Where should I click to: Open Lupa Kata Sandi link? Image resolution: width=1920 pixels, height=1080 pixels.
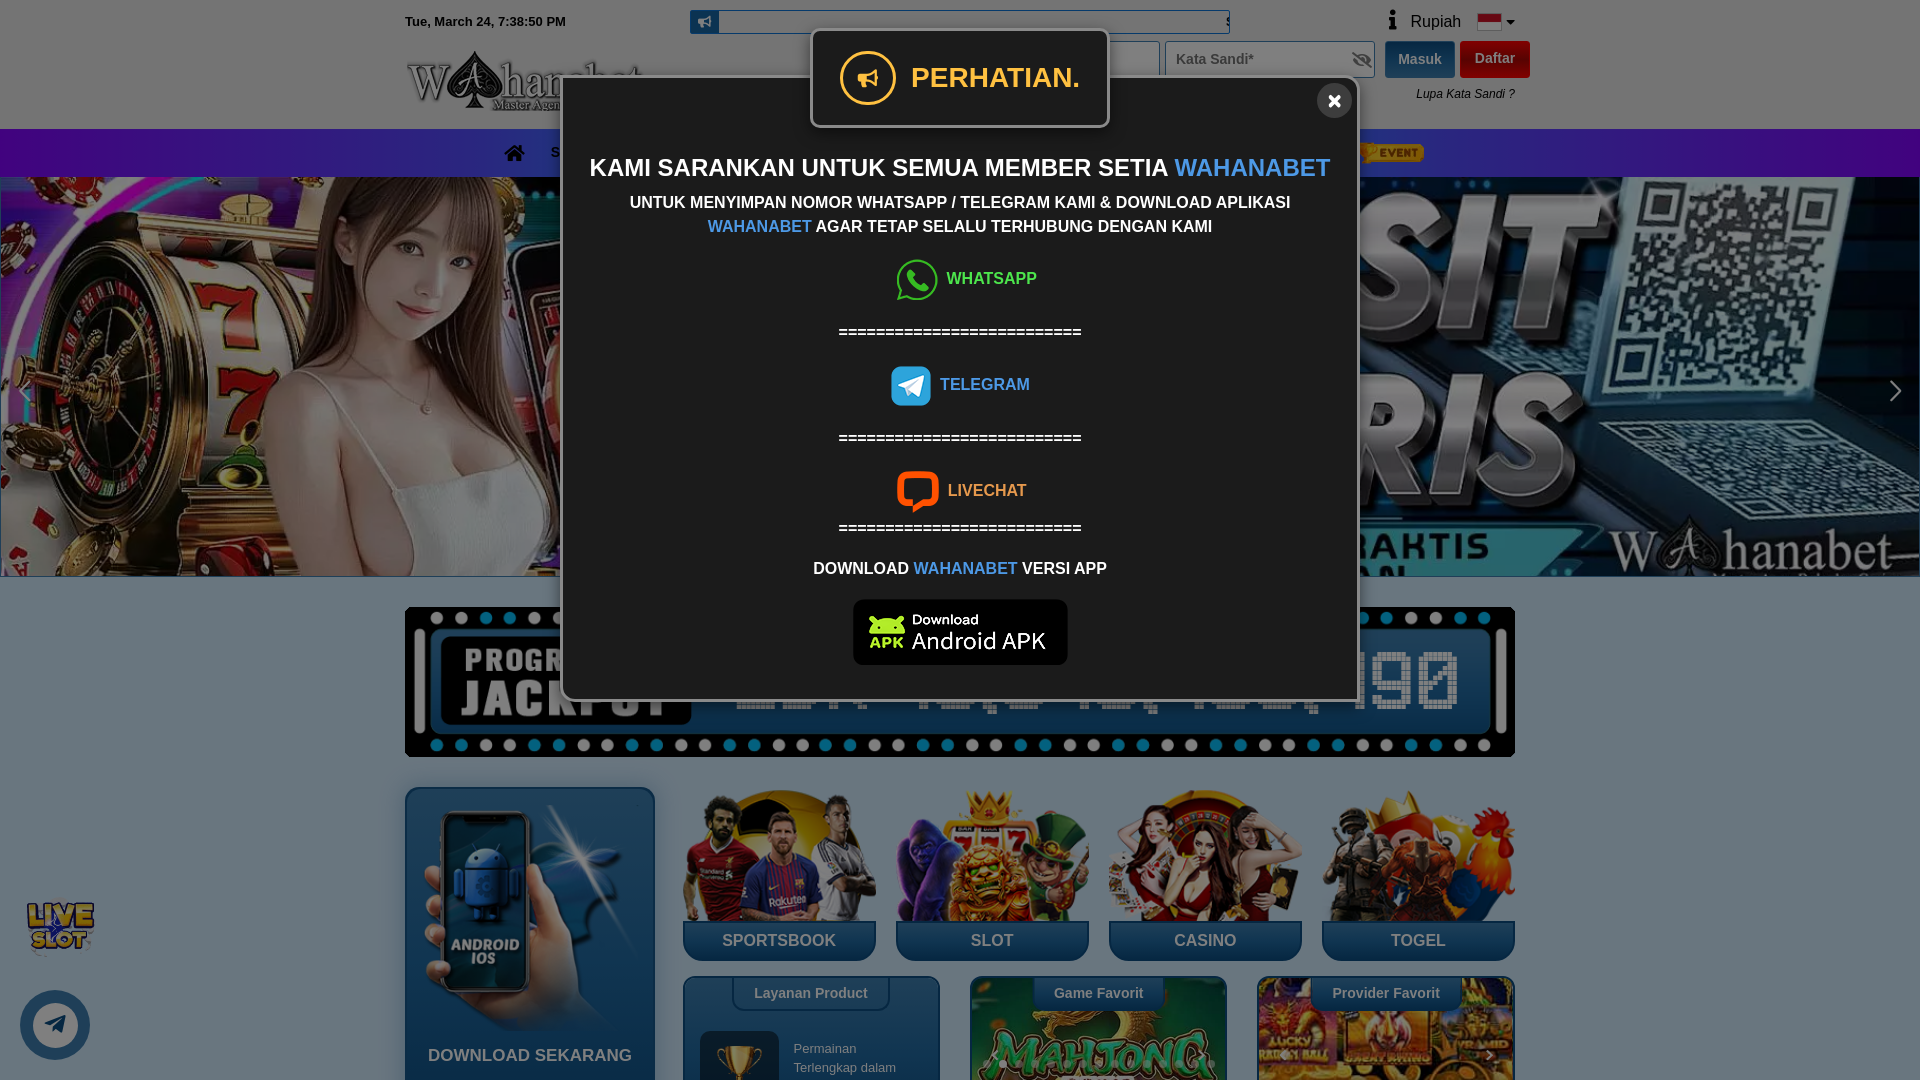(x=1465, y=94)
